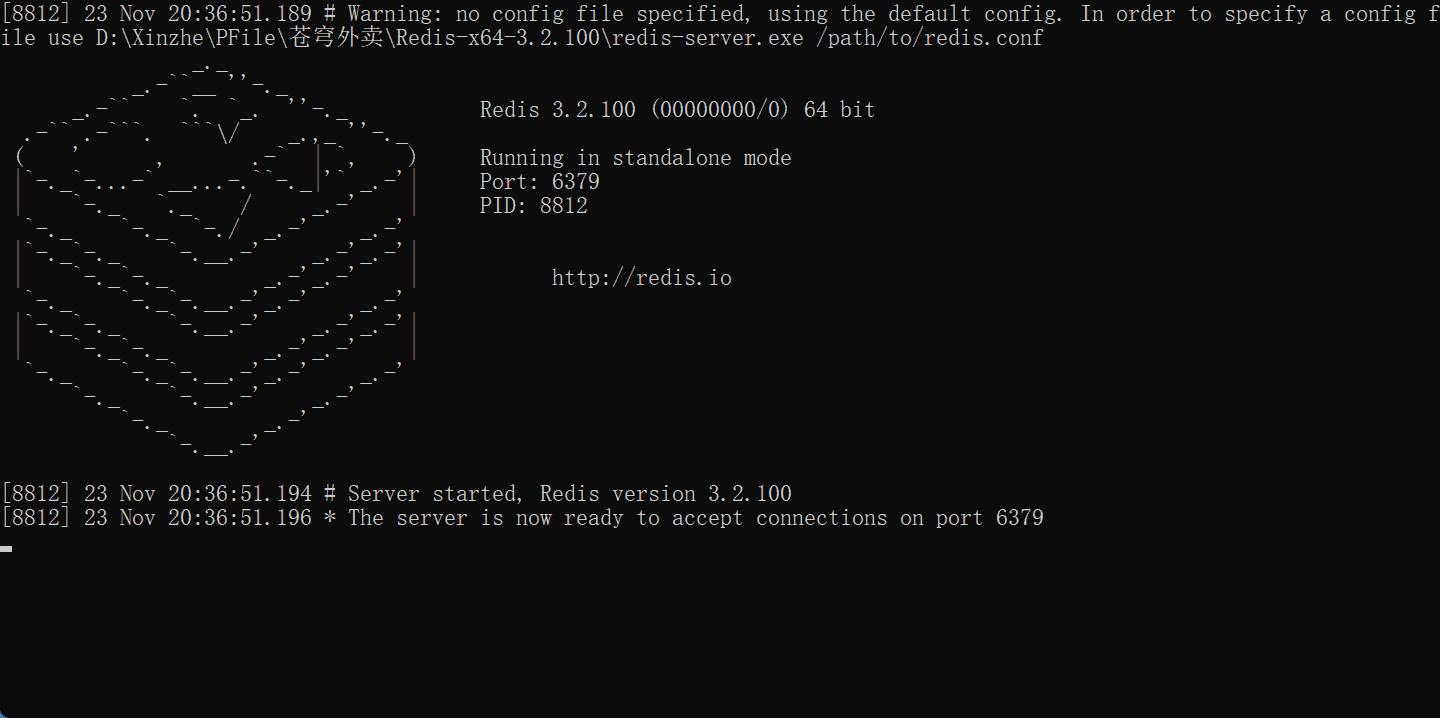The height and width of the screenshot is (718, 1440).
Task: Click the "Redis 3.2.100" version header
Action: point(557,110)
